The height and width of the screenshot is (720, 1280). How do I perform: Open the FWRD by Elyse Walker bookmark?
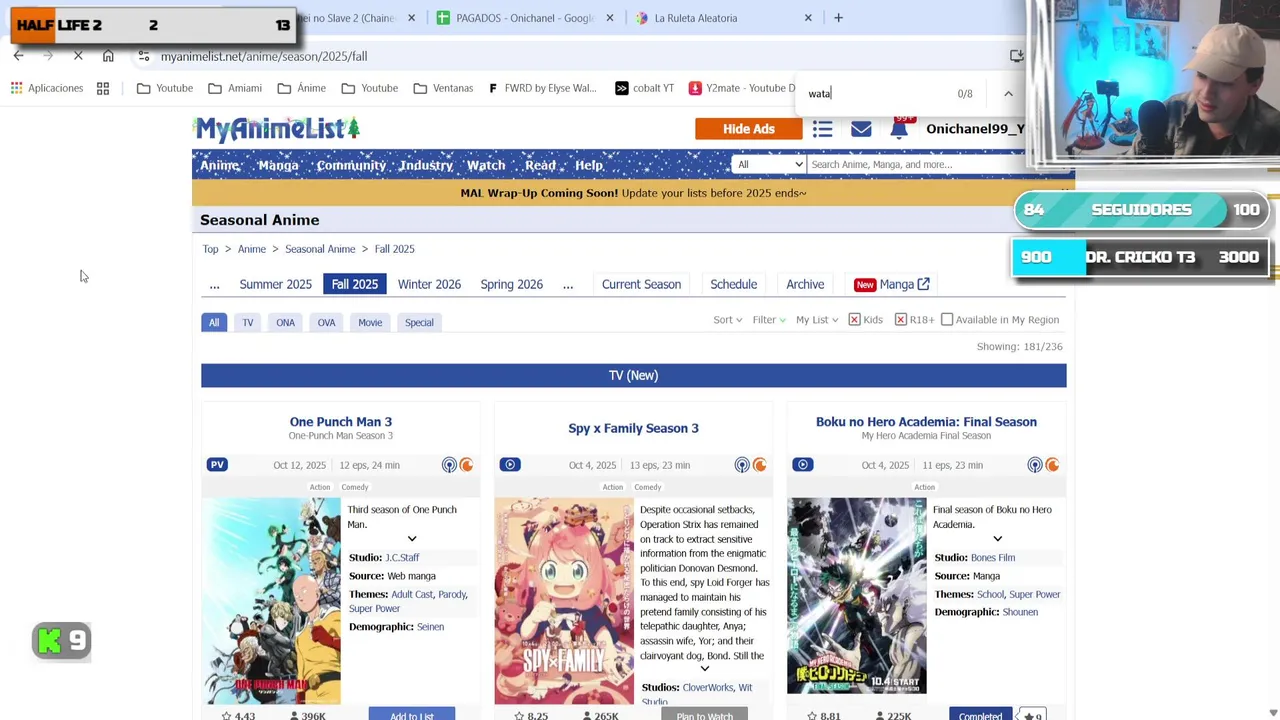click(542, 88)
